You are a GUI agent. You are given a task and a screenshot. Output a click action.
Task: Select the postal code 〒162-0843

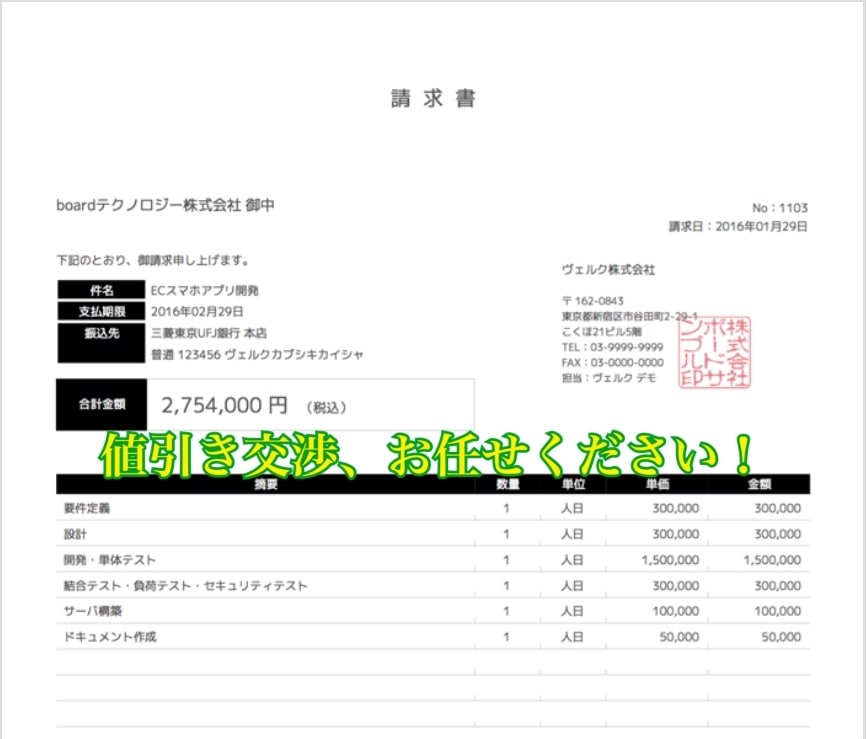click(x=593, y=301)
